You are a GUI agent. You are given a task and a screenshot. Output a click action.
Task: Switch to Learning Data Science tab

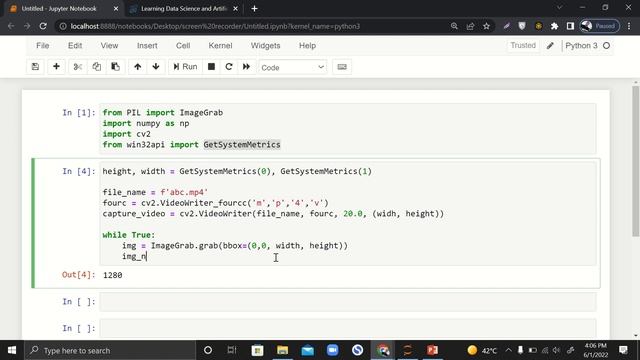click(183, 9)
